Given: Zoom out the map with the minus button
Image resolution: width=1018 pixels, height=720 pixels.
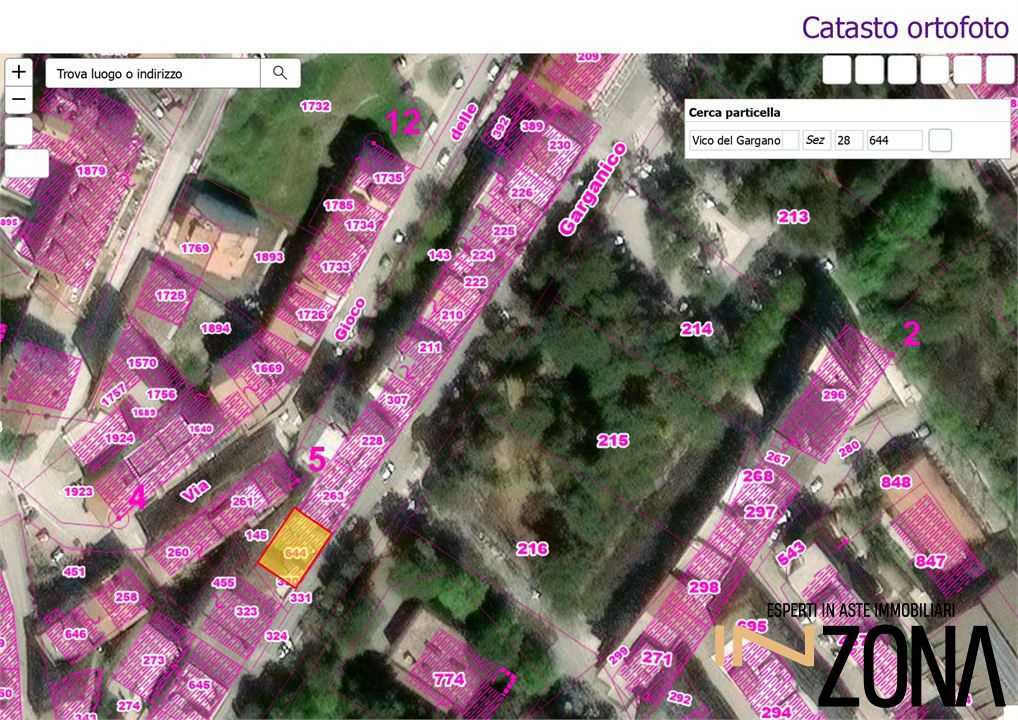Looking at the screenshot, I should 19,99.
